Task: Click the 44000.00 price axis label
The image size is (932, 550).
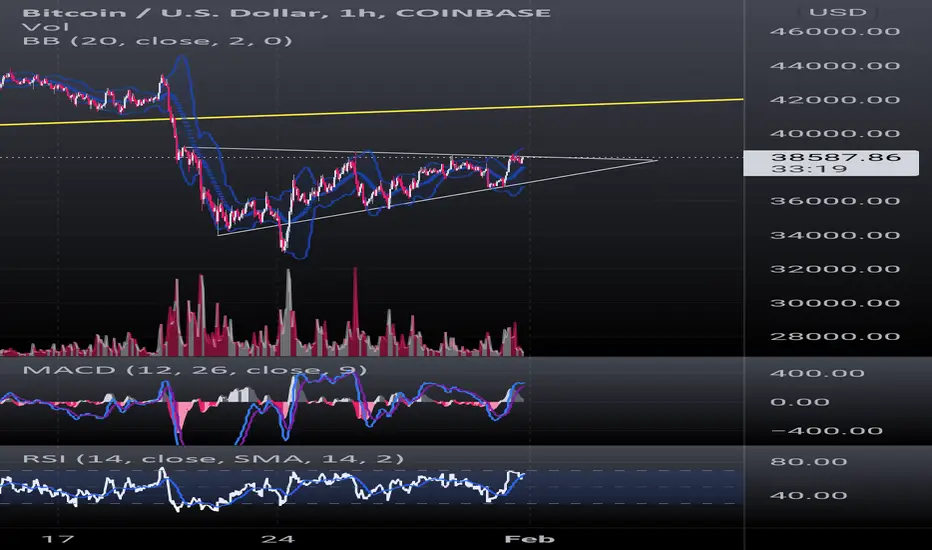Action: point(835,65)
